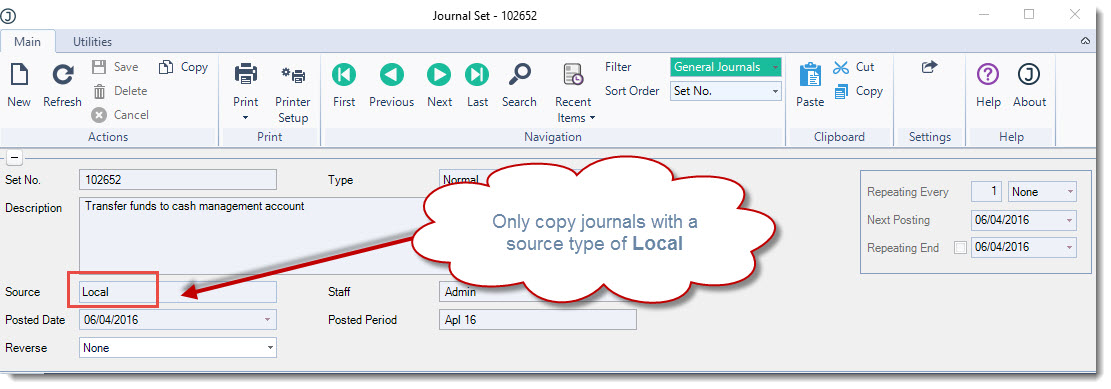Open About dialog
Screen dimensions: 1111x389
click(1030, 85)
